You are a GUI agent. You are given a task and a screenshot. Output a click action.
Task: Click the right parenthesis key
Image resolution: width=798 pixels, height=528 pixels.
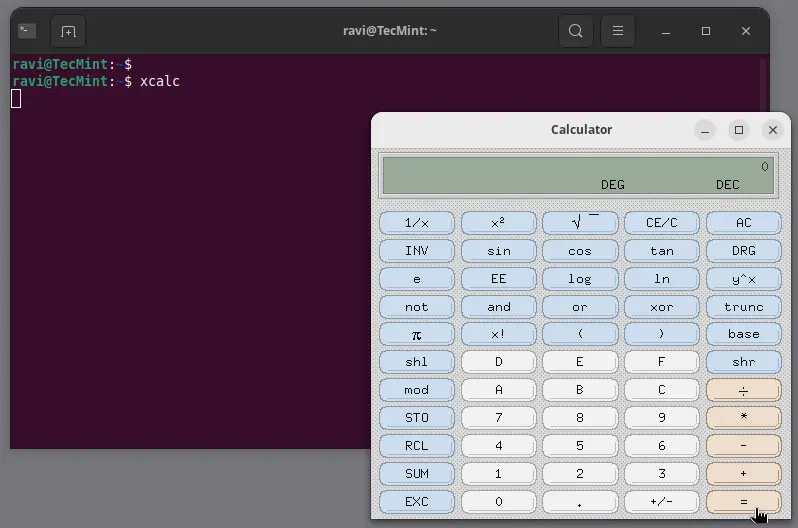click(662, 334)
